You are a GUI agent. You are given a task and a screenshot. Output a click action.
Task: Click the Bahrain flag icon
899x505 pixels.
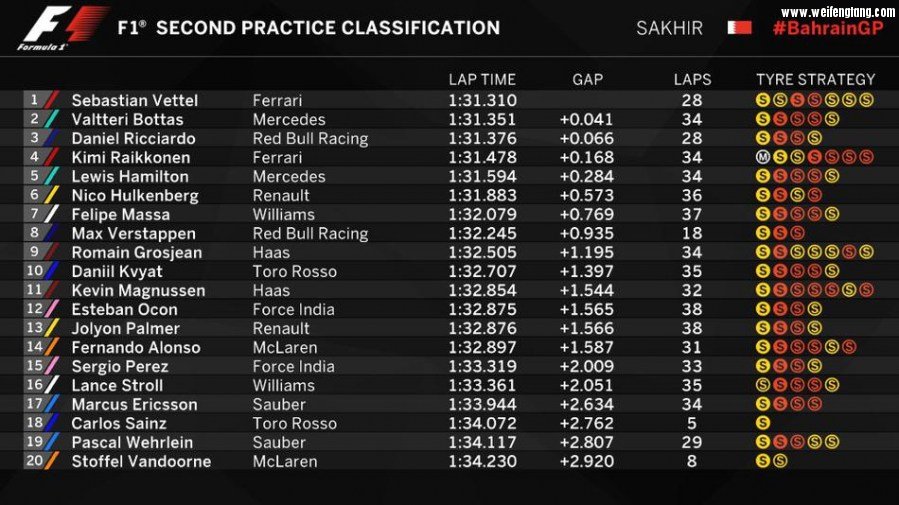739,27
